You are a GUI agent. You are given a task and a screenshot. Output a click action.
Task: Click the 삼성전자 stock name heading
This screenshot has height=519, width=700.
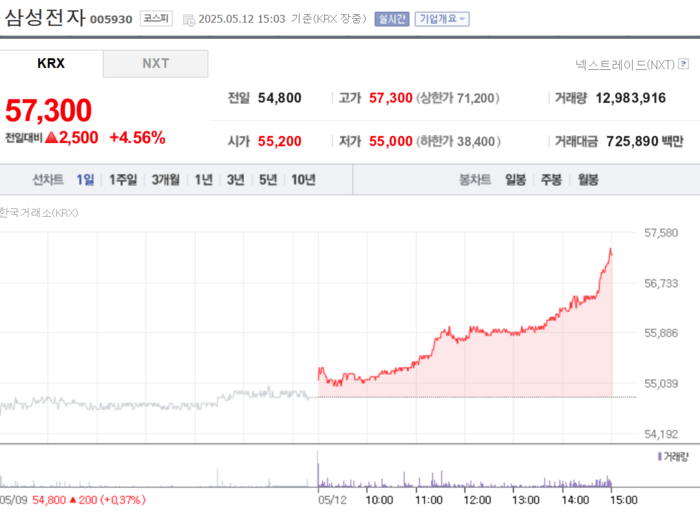coord(45,18)
